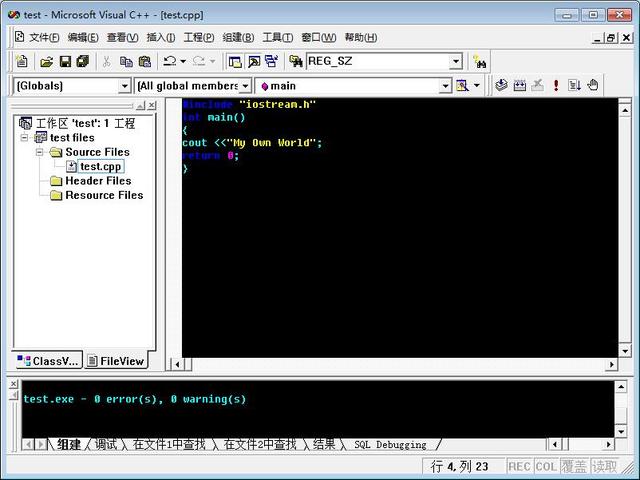The image size is (640, 480).
Task: Select the 组建 output tab
Action: [x=69, y=444]
